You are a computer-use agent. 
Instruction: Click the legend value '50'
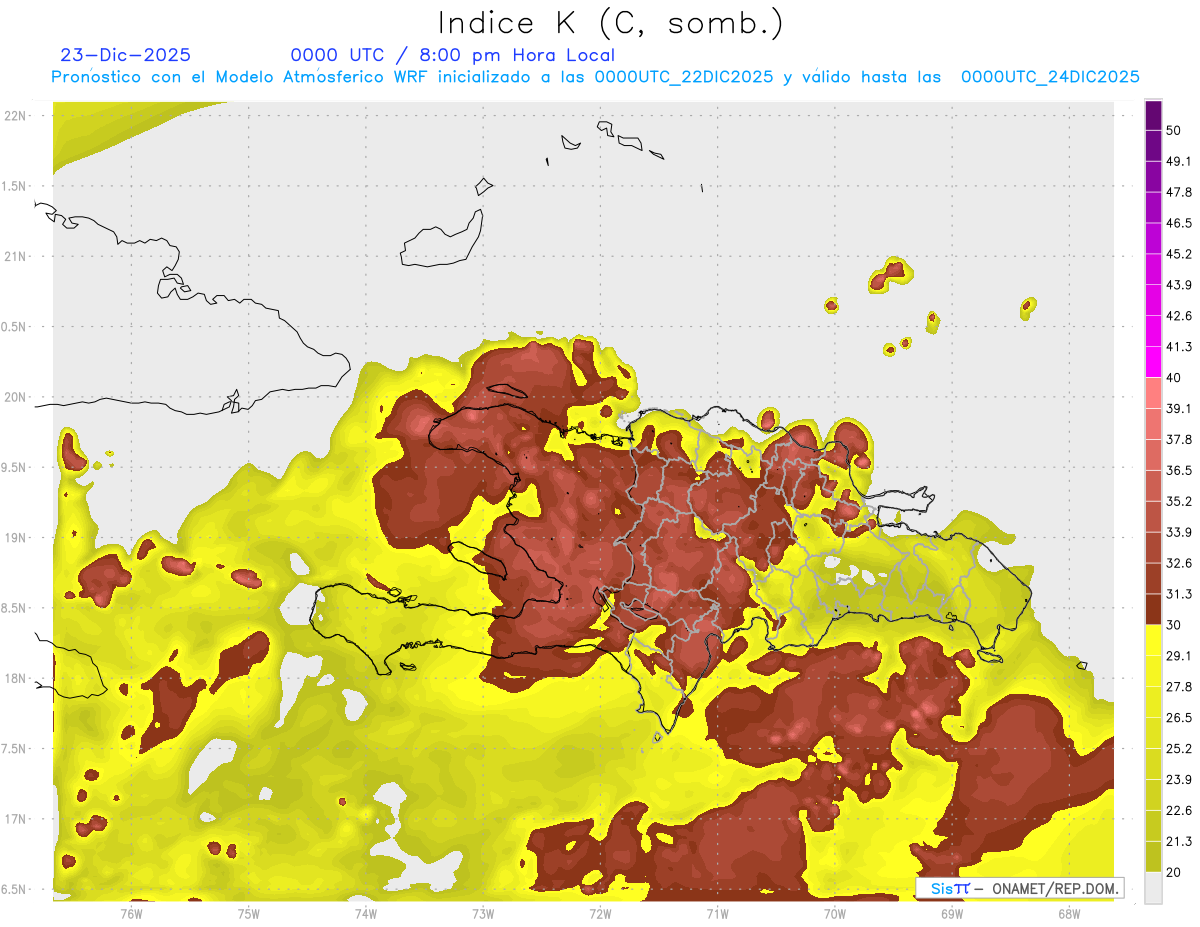(1175, 131)
